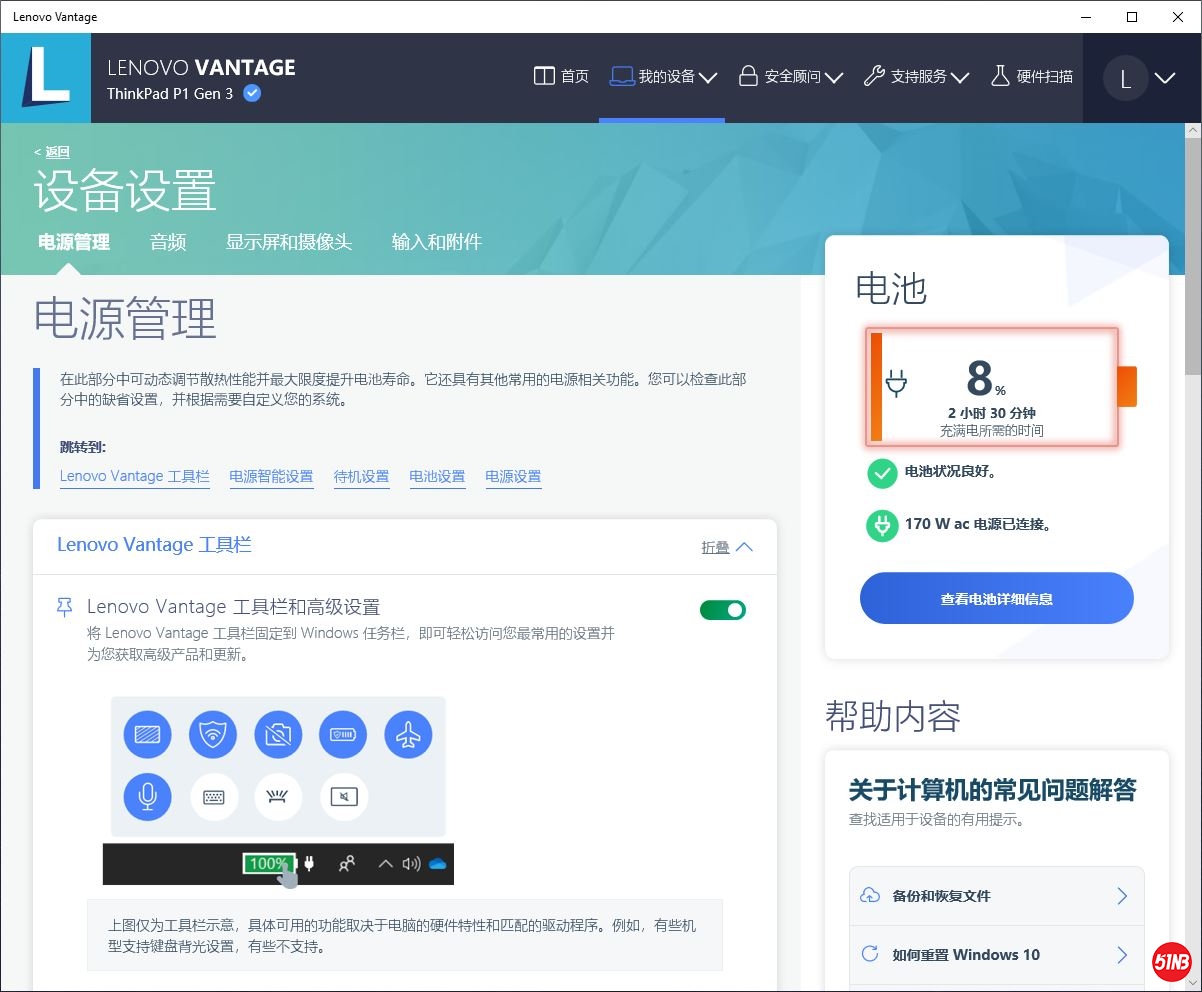Click the touchpad disable icon in preview
The height and width of the screenshot is (992, 1202).
coord(344,797)
